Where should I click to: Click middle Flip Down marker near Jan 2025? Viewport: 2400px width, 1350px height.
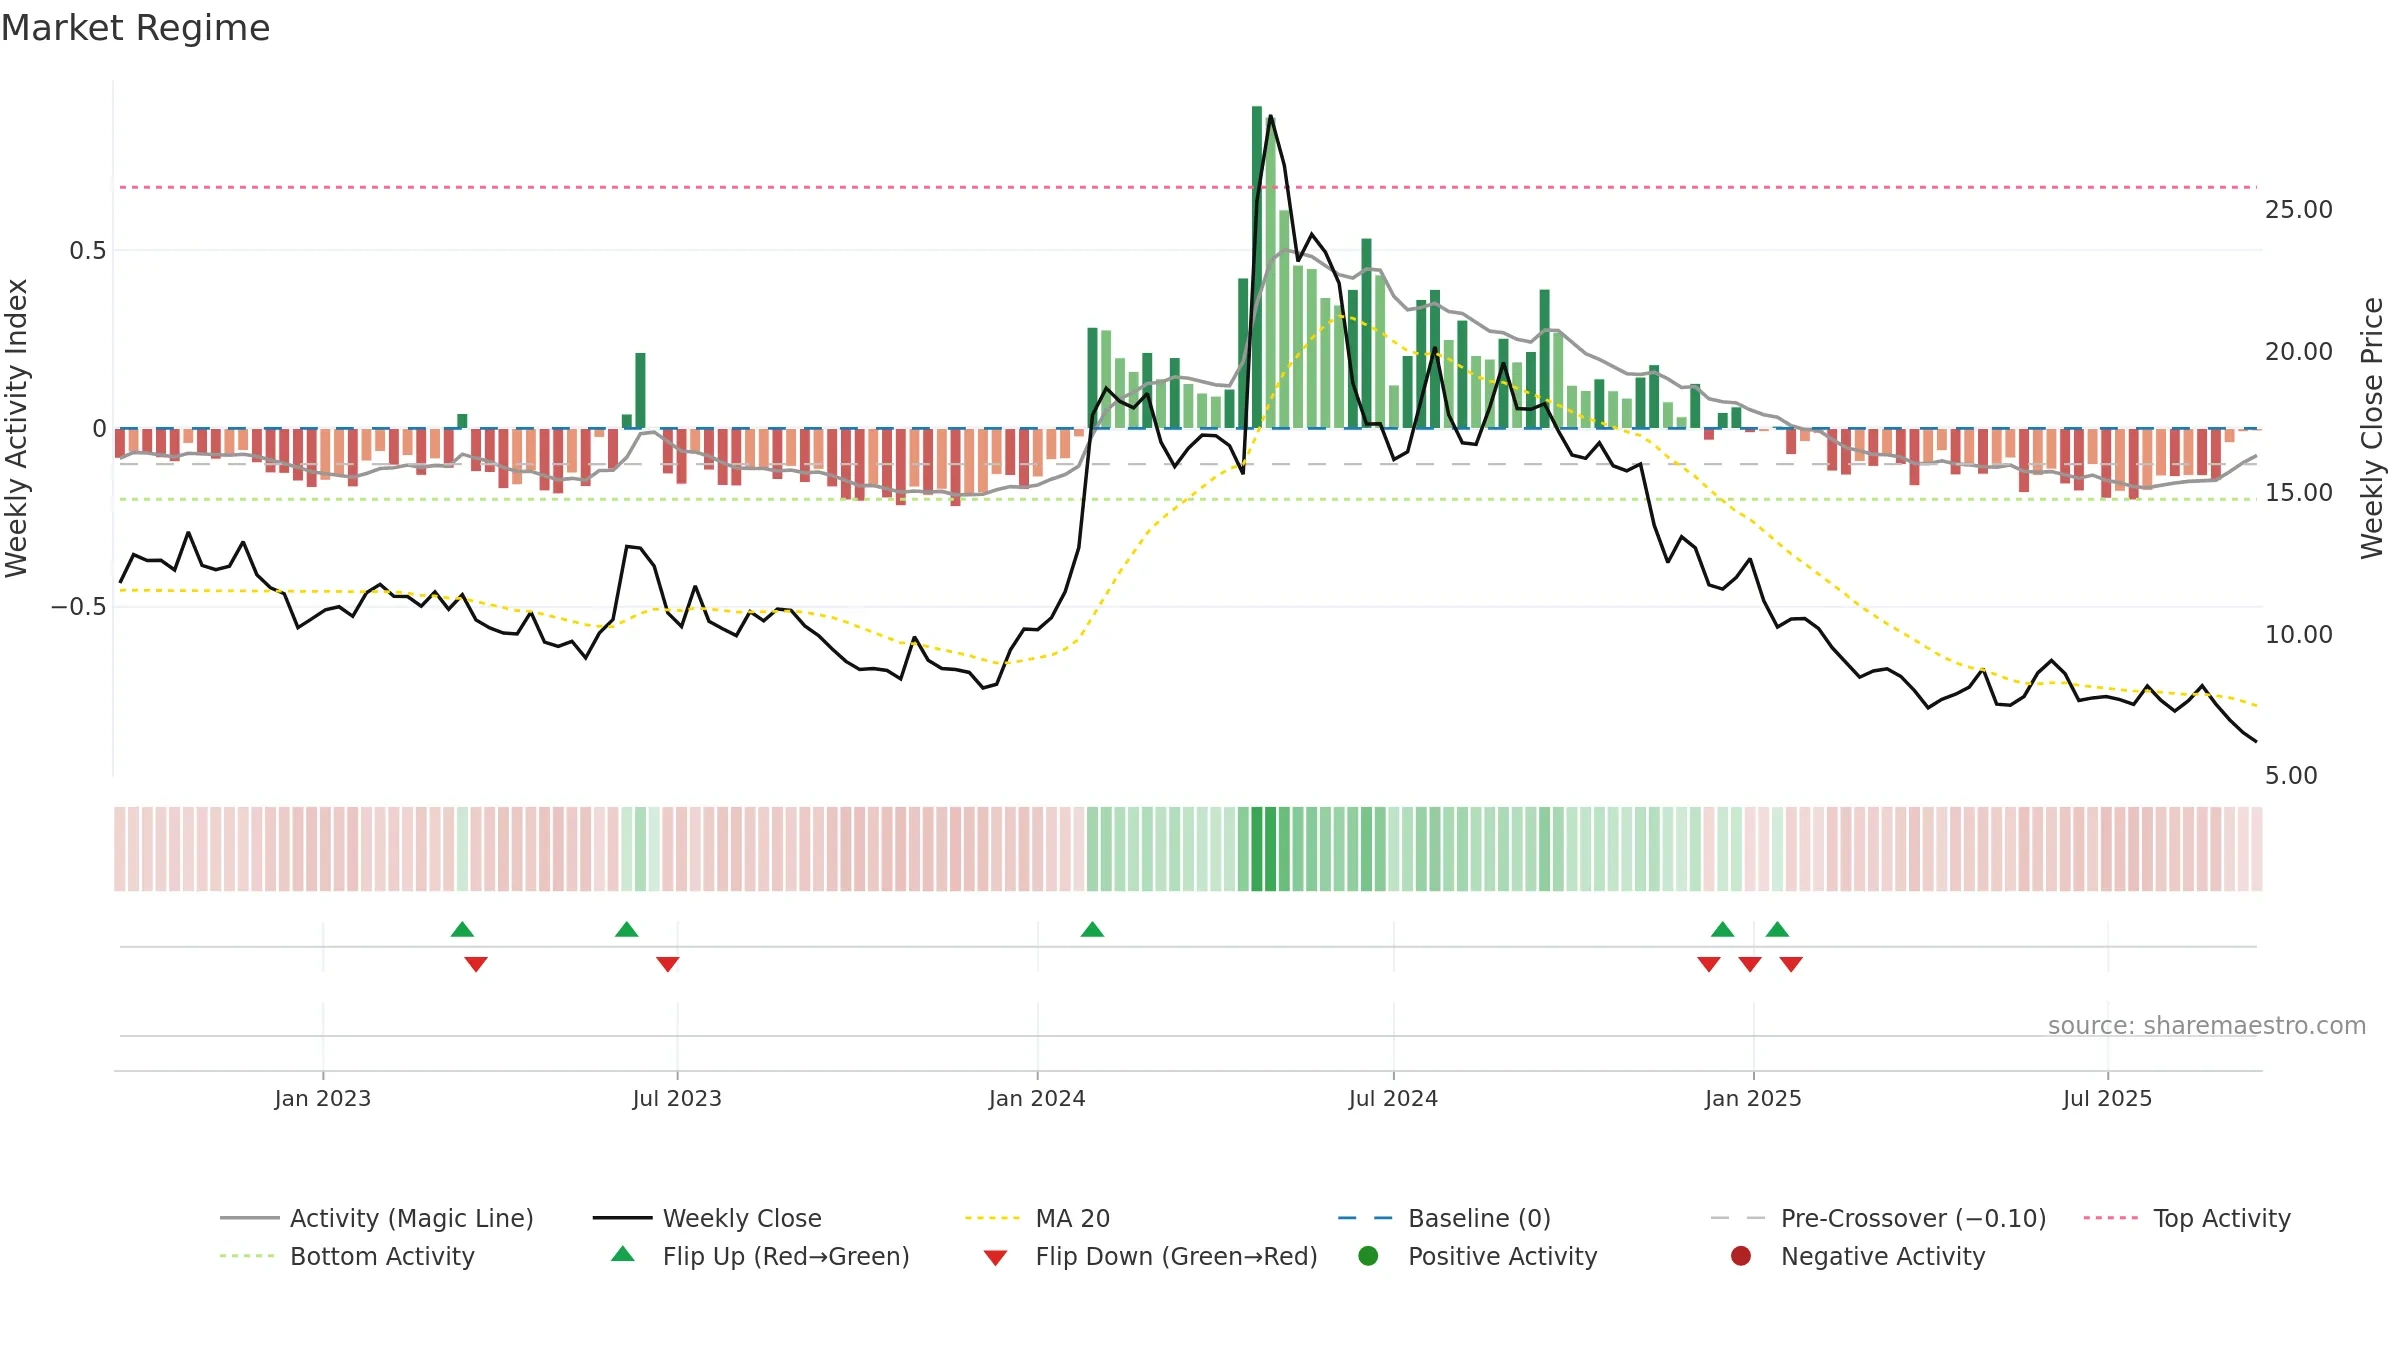click(x=1750, y=964)
